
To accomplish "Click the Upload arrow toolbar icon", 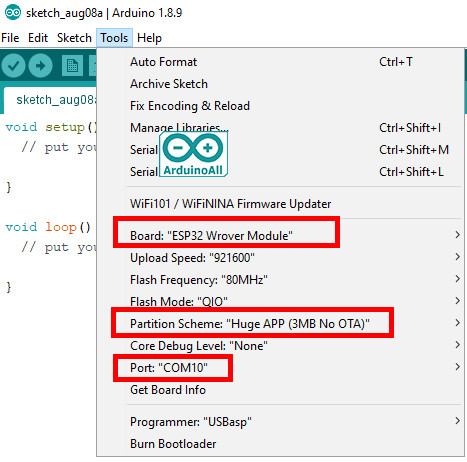I will pos(40,66).
